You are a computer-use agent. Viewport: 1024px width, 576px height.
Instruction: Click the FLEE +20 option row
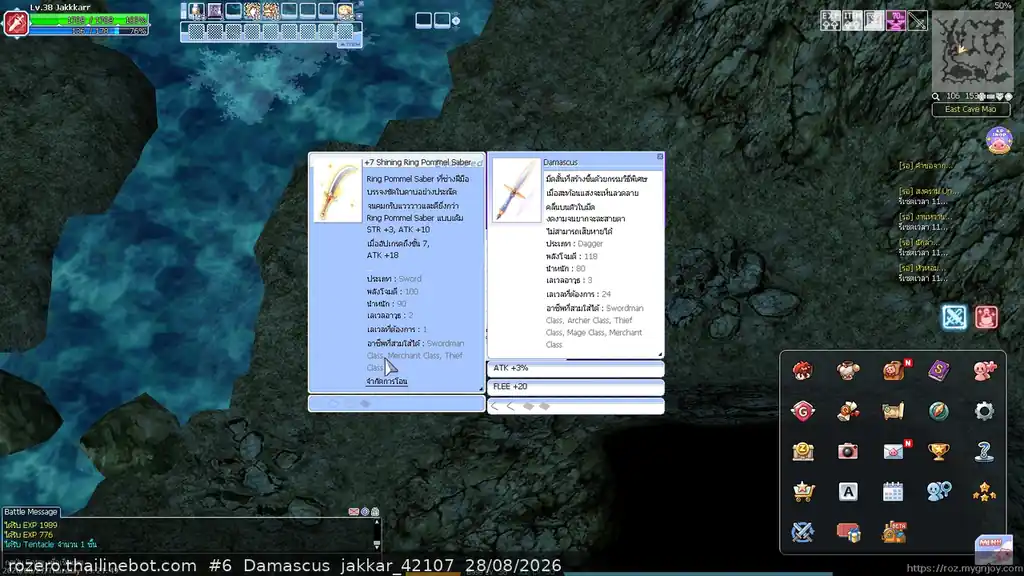[575, 387]
